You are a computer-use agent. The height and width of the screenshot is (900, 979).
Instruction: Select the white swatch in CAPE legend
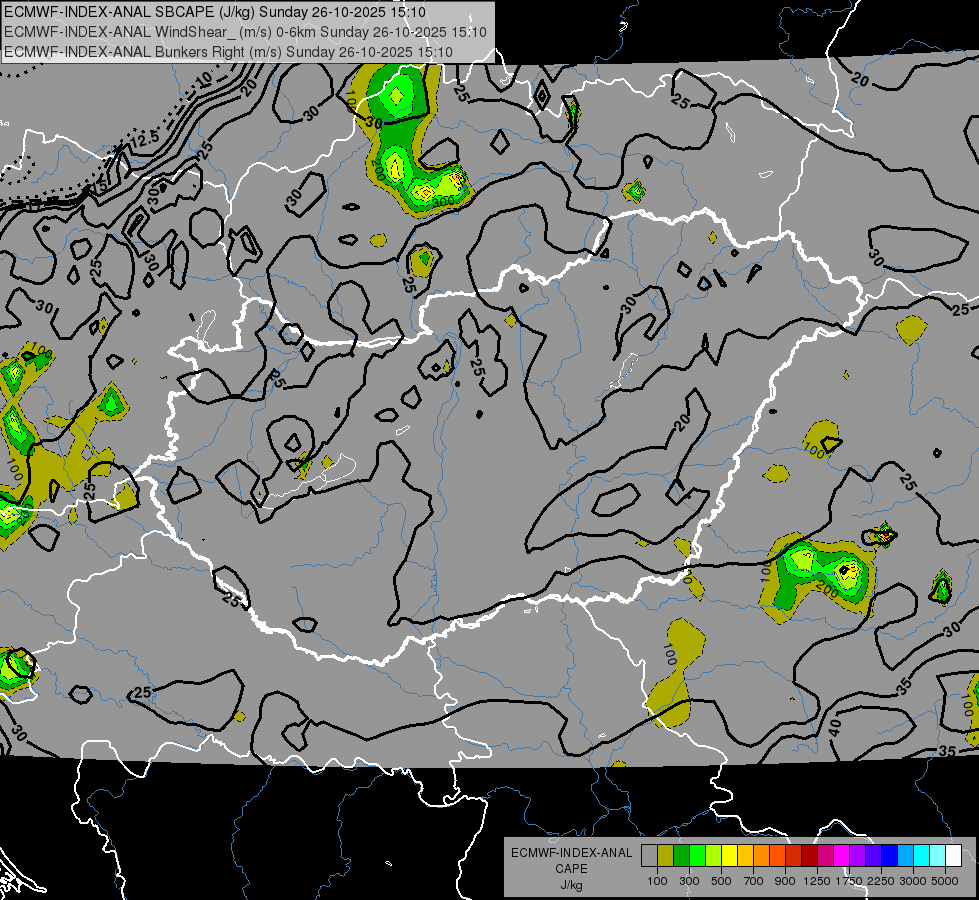point(953,855)
